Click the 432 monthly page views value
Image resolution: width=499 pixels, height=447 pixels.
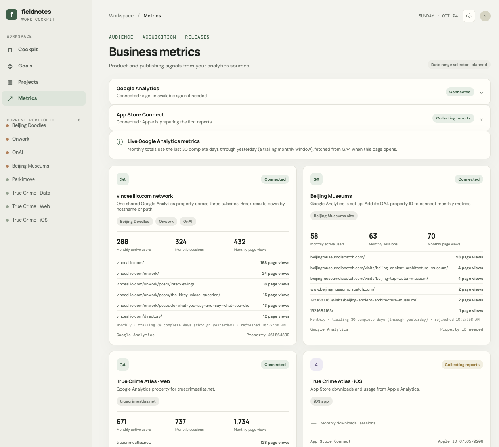point(240,241)
